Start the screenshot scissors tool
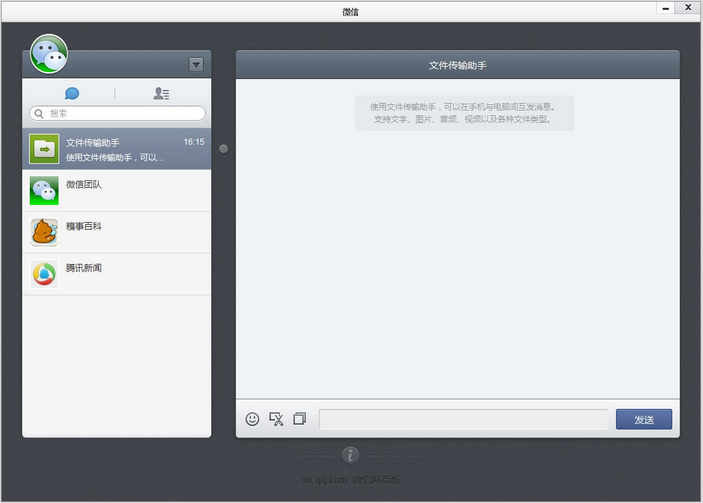Viewport: 703px width, 503px height. point(276,419)
